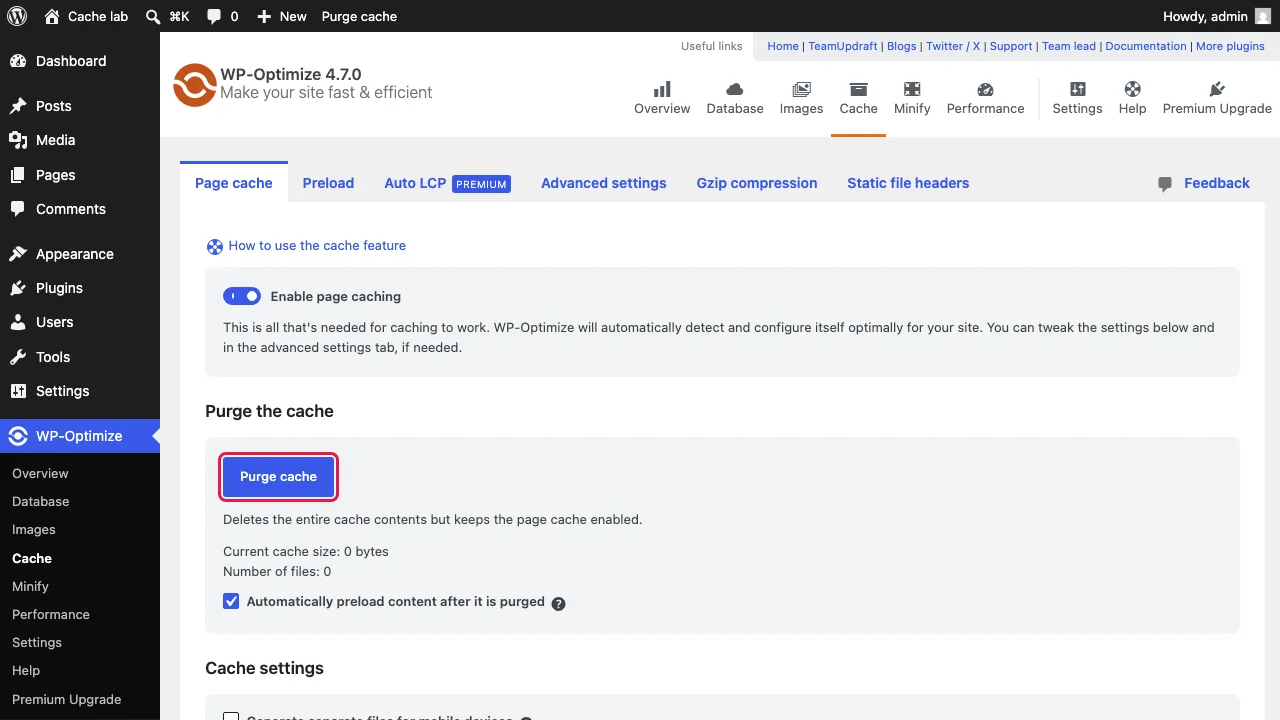This screenshot has width=1280, height=720.
Task: Open the command palette search icon
Action: coord(153,16)
